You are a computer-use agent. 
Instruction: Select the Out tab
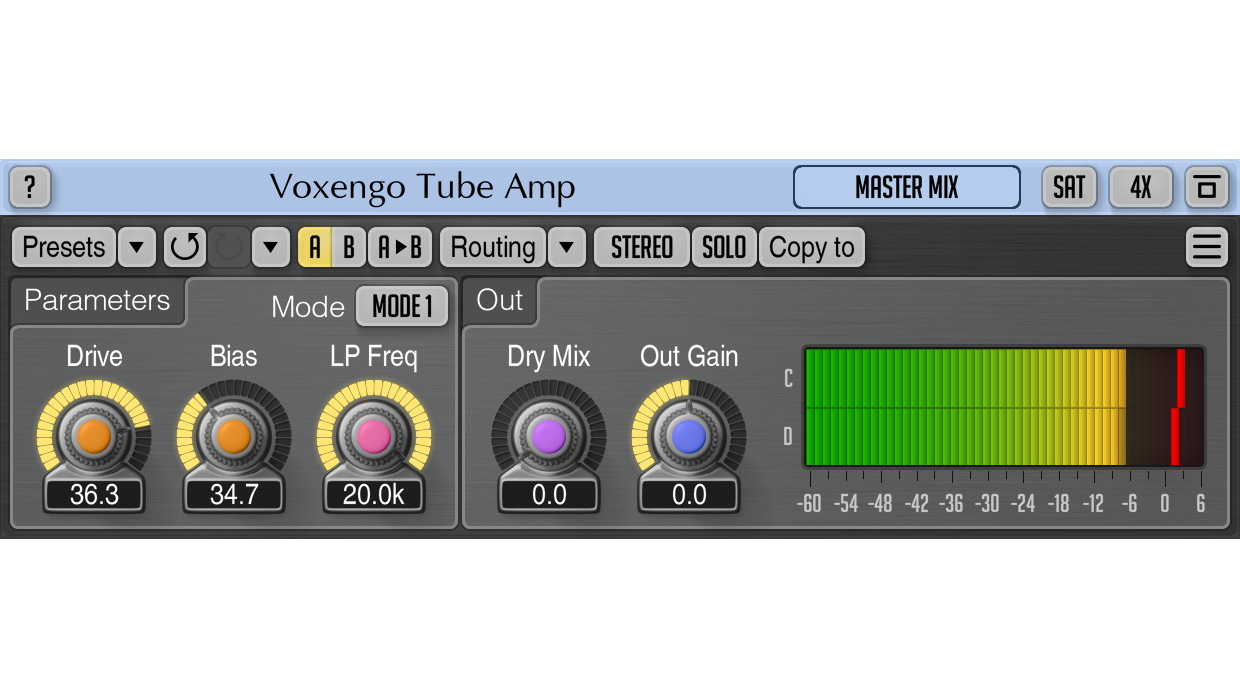pos(500,300)
